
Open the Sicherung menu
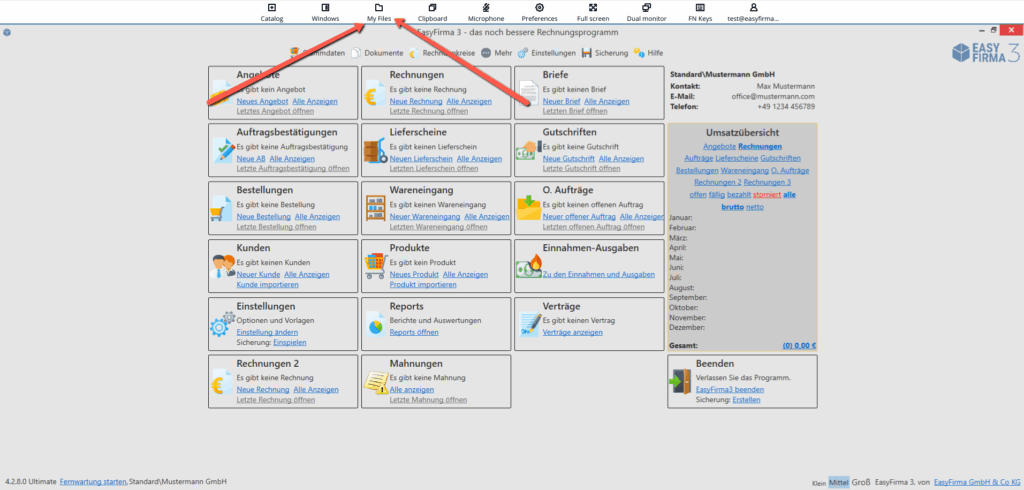point(605,53)
